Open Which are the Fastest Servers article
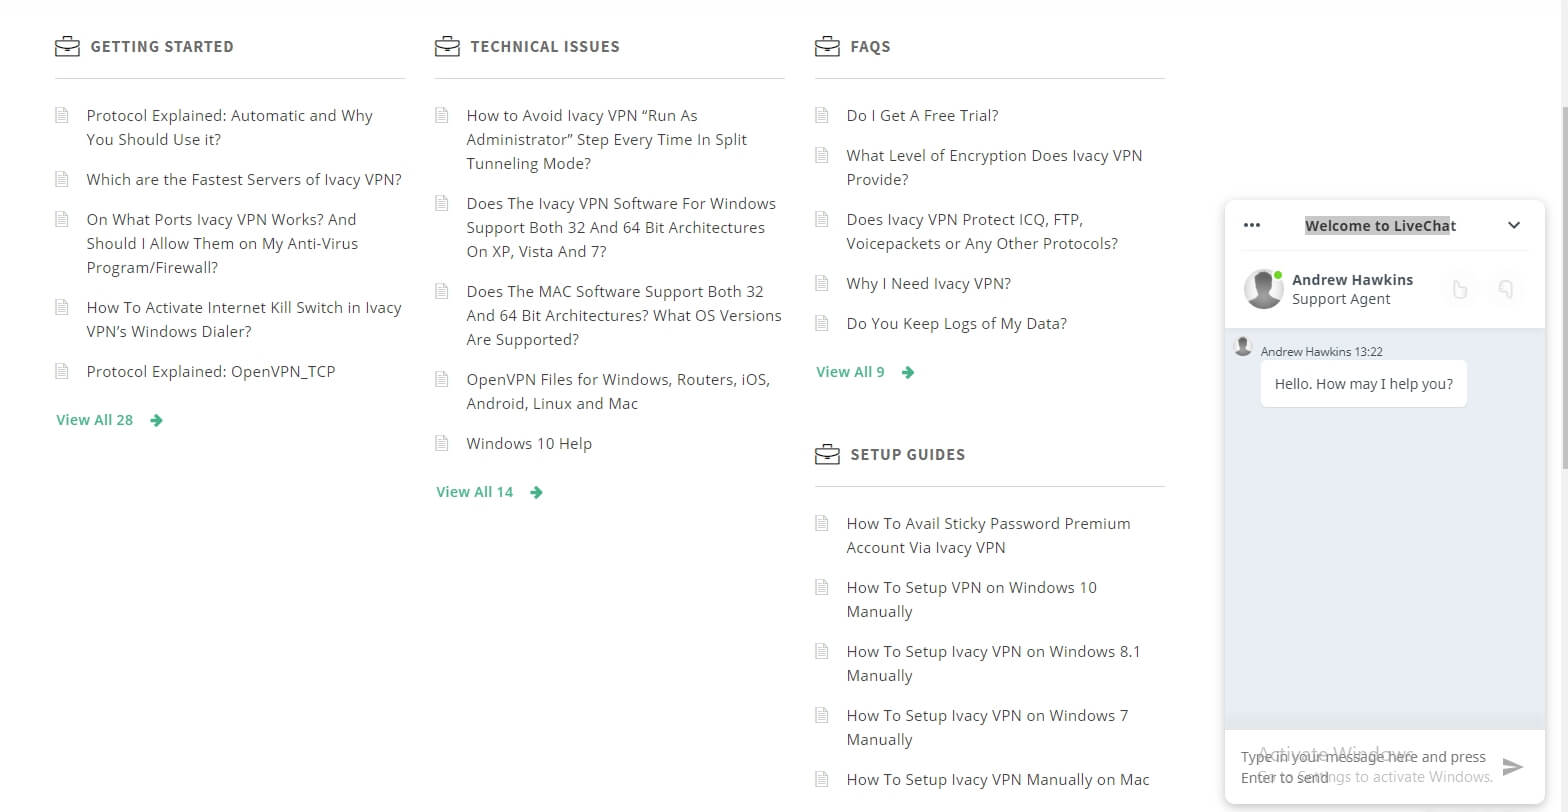Screen dimensions: 1568x812 (x=244, y=179)
